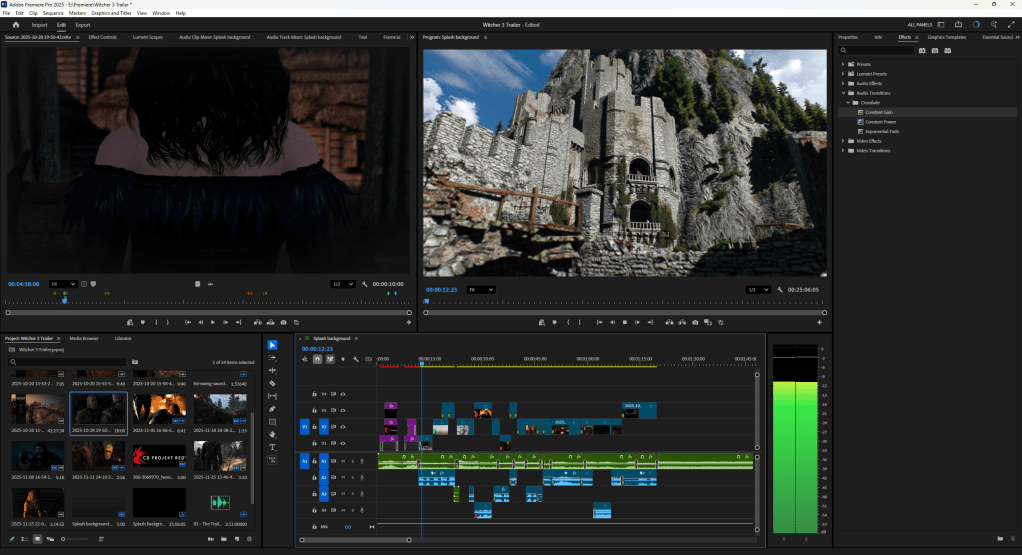Choose the Type tool in the tools panel
The width and height of the screenshot is (1022, 555).
(x=272, y=447)
